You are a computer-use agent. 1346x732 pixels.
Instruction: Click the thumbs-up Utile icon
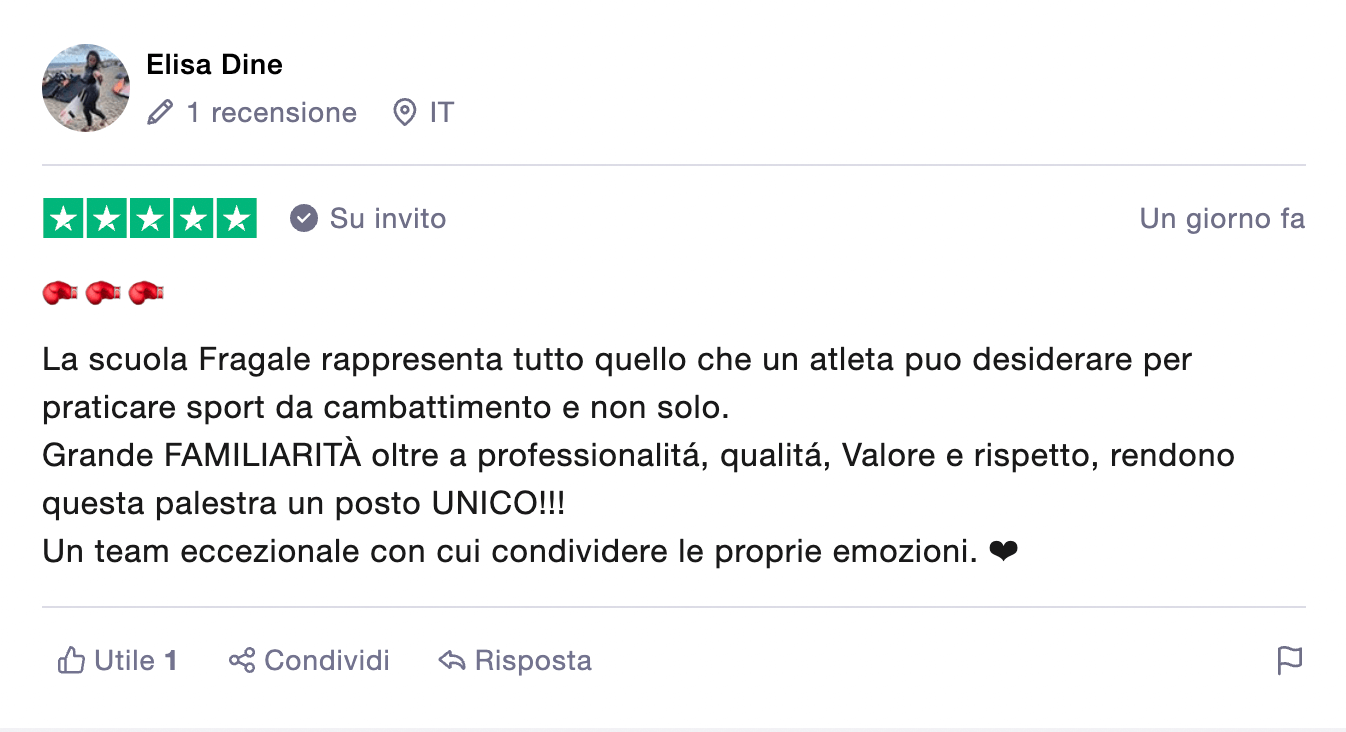tap(71, 660)
